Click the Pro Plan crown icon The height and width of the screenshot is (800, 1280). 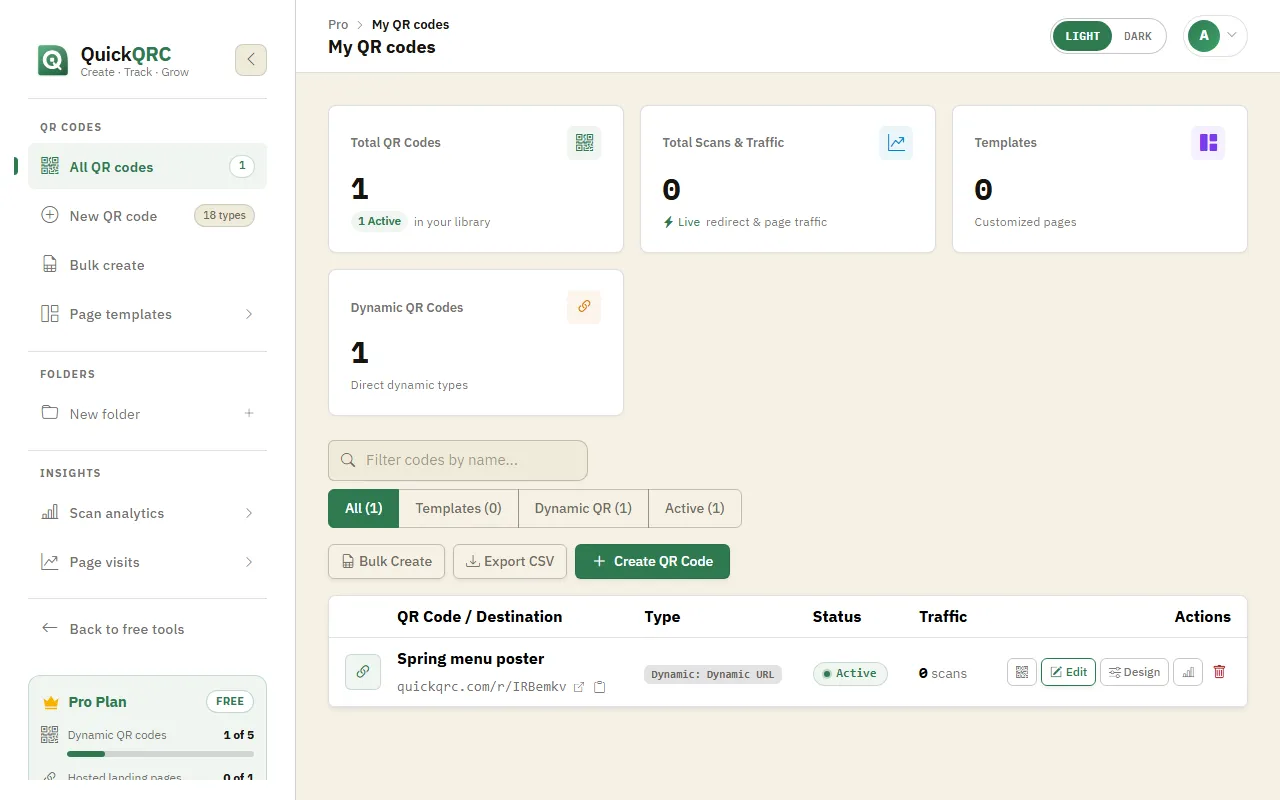(51, 702)
